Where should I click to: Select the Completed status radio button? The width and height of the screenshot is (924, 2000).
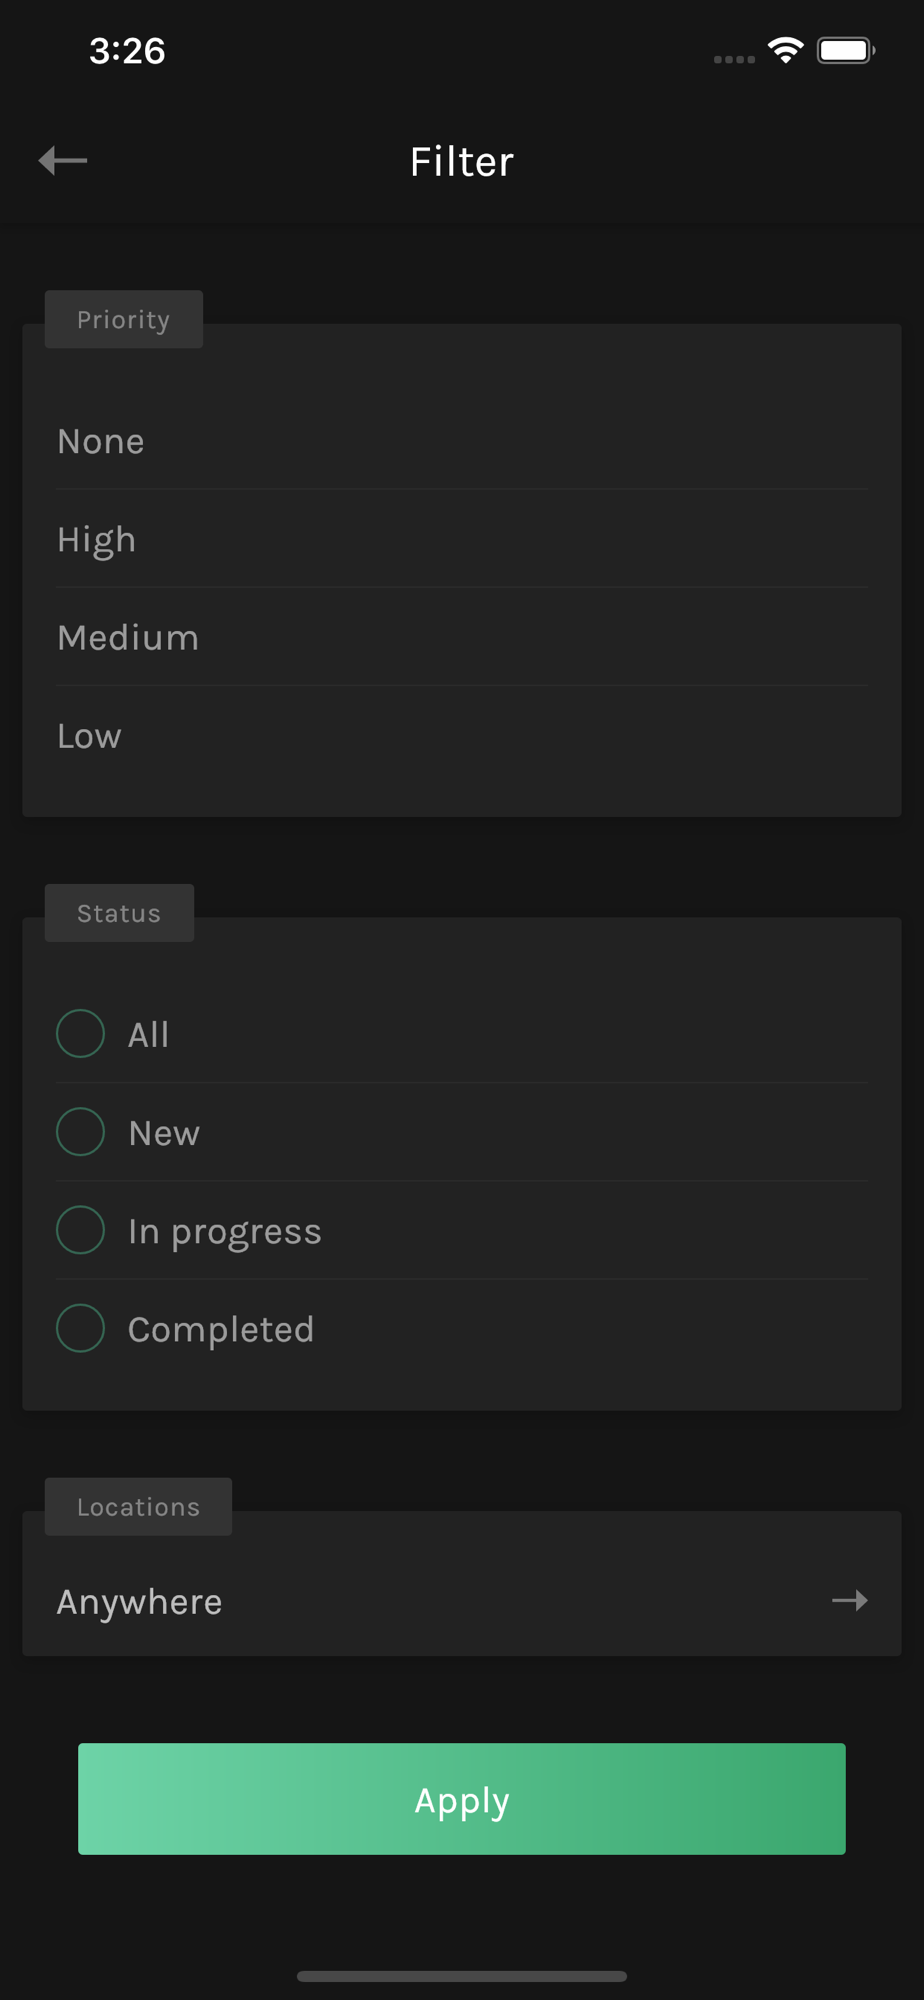81,1328
